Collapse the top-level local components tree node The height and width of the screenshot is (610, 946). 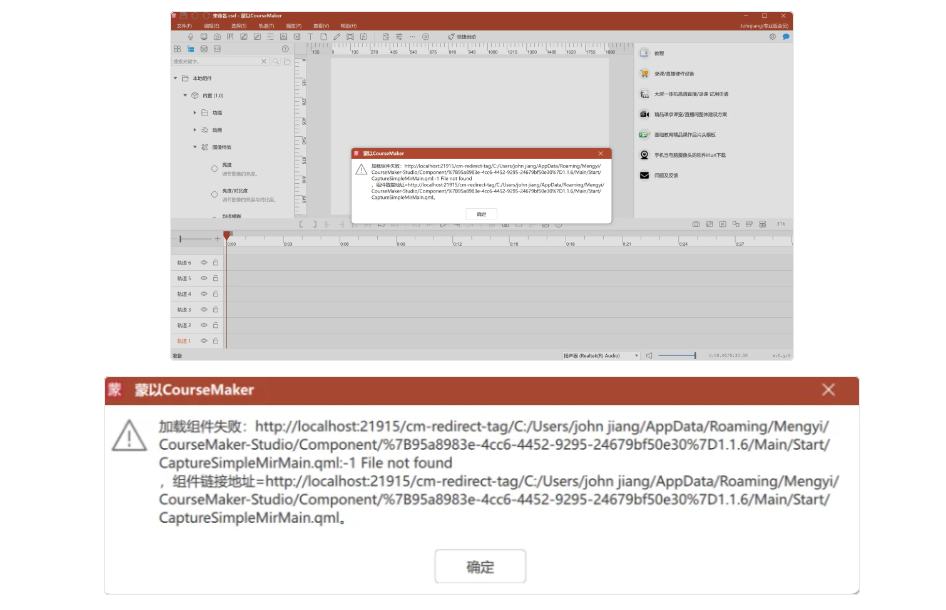coord(176,78)
